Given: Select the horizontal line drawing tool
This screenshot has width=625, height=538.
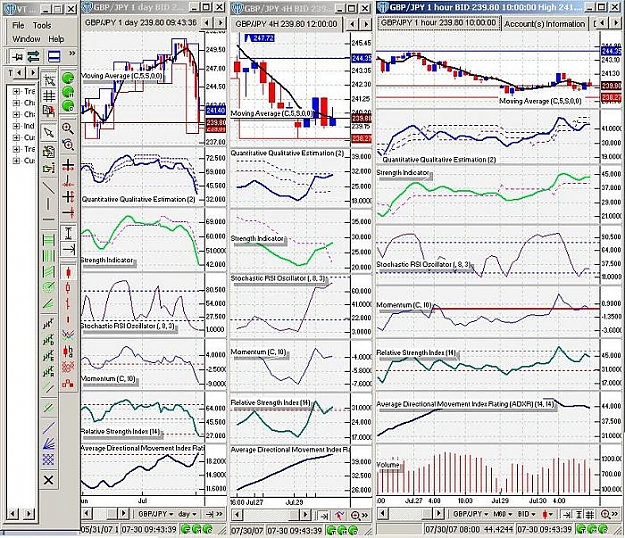Looking at the screenshot, I should (49, 219).
